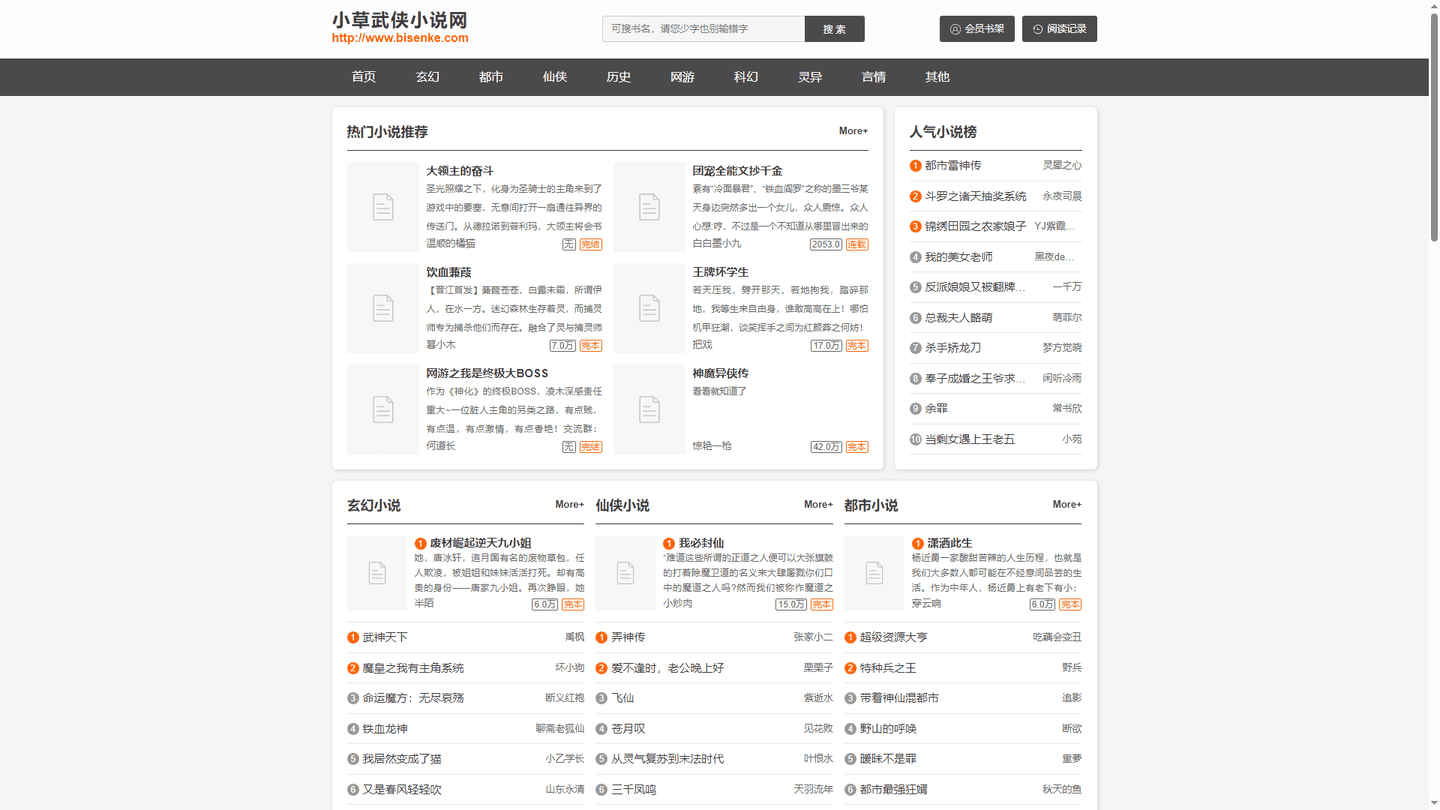Open 从灵气复苏到末法时代 link

(667, 759)
